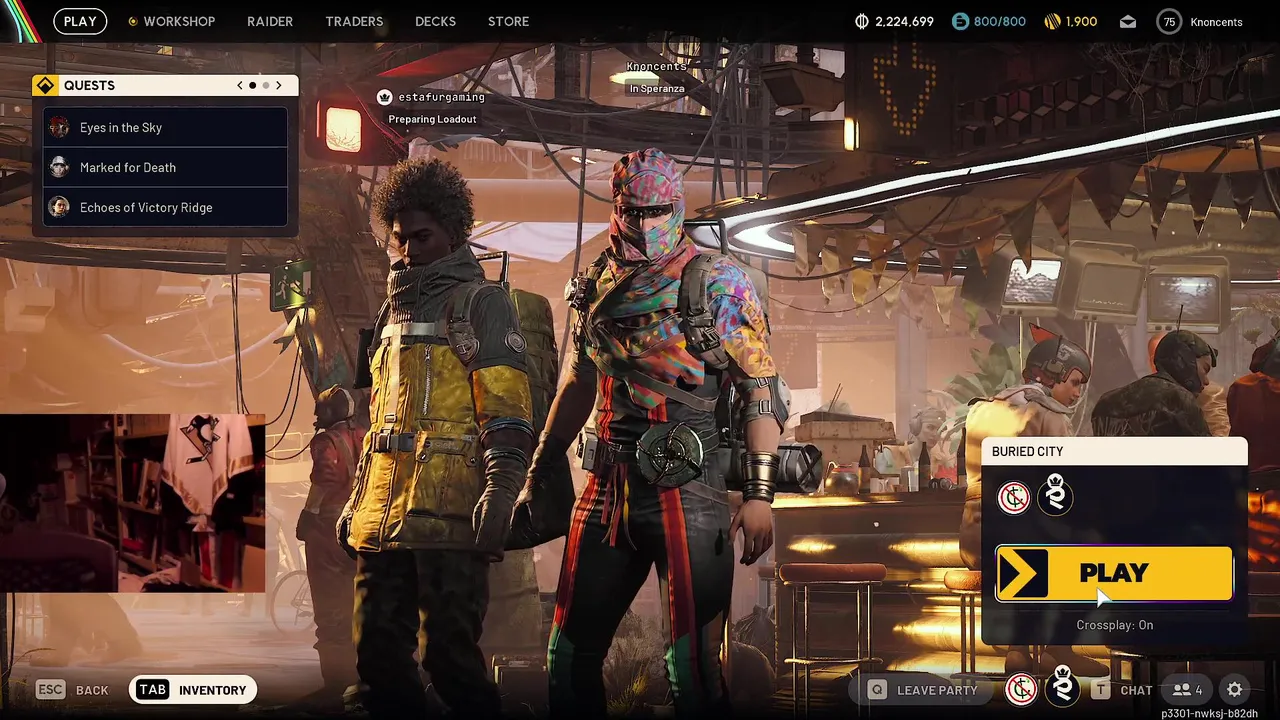Go to next quests page arrow

(279, 85)
